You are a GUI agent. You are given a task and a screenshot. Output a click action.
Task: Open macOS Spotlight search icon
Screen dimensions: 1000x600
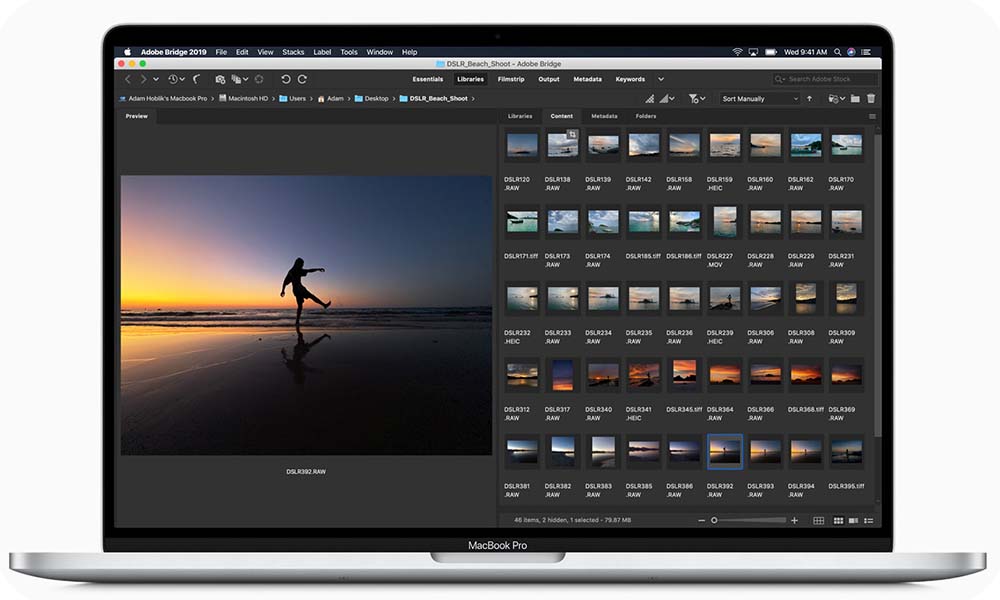pos(837,52)
